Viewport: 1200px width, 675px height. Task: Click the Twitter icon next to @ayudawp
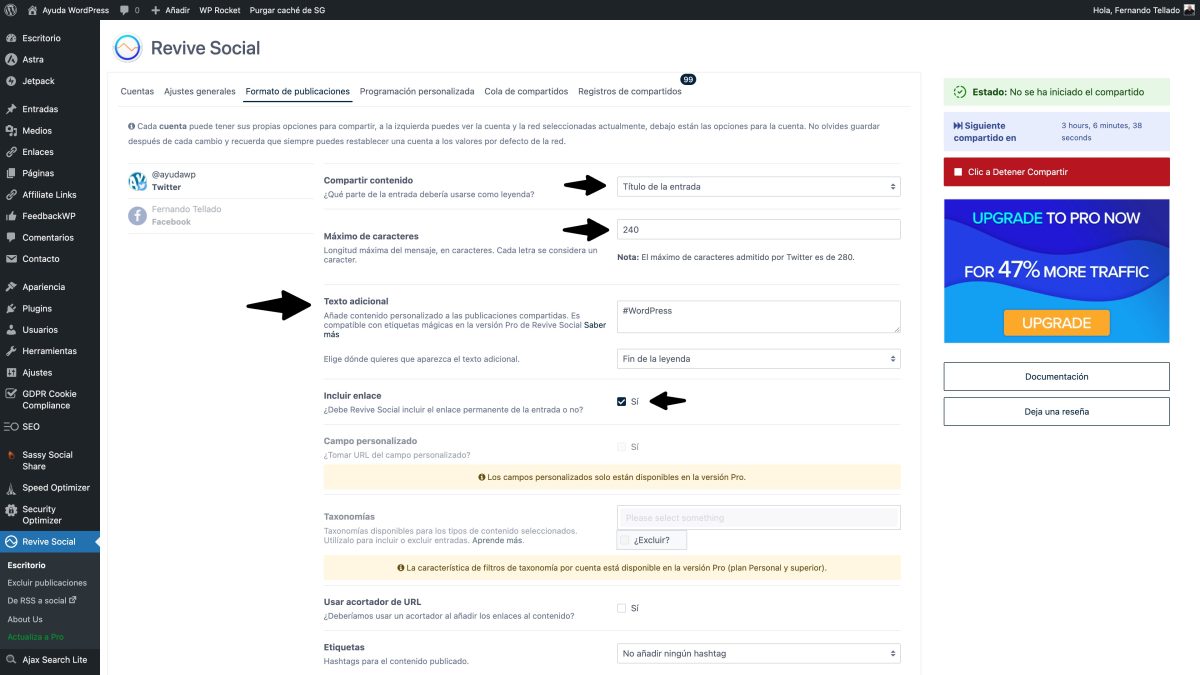point(137,182)
